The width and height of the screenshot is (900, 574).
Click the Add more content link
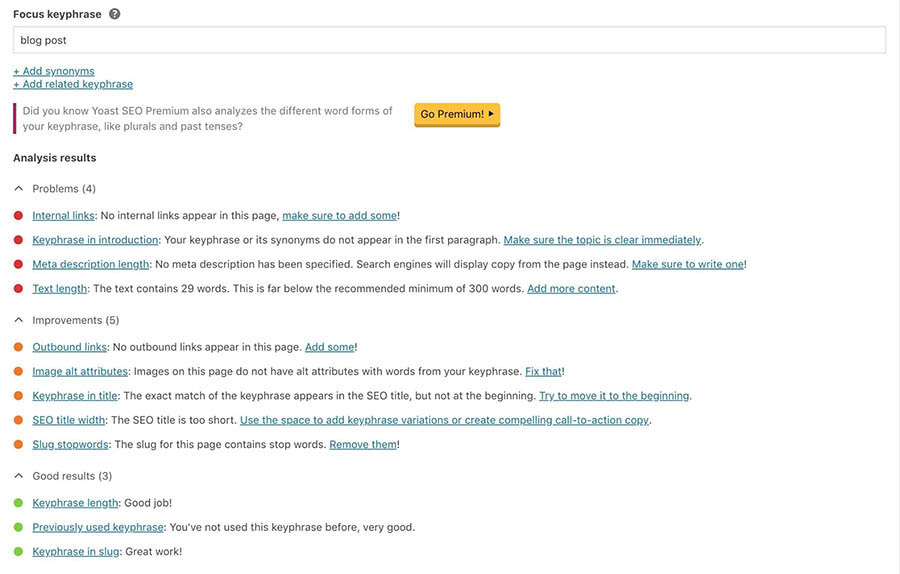pos(572,289)
